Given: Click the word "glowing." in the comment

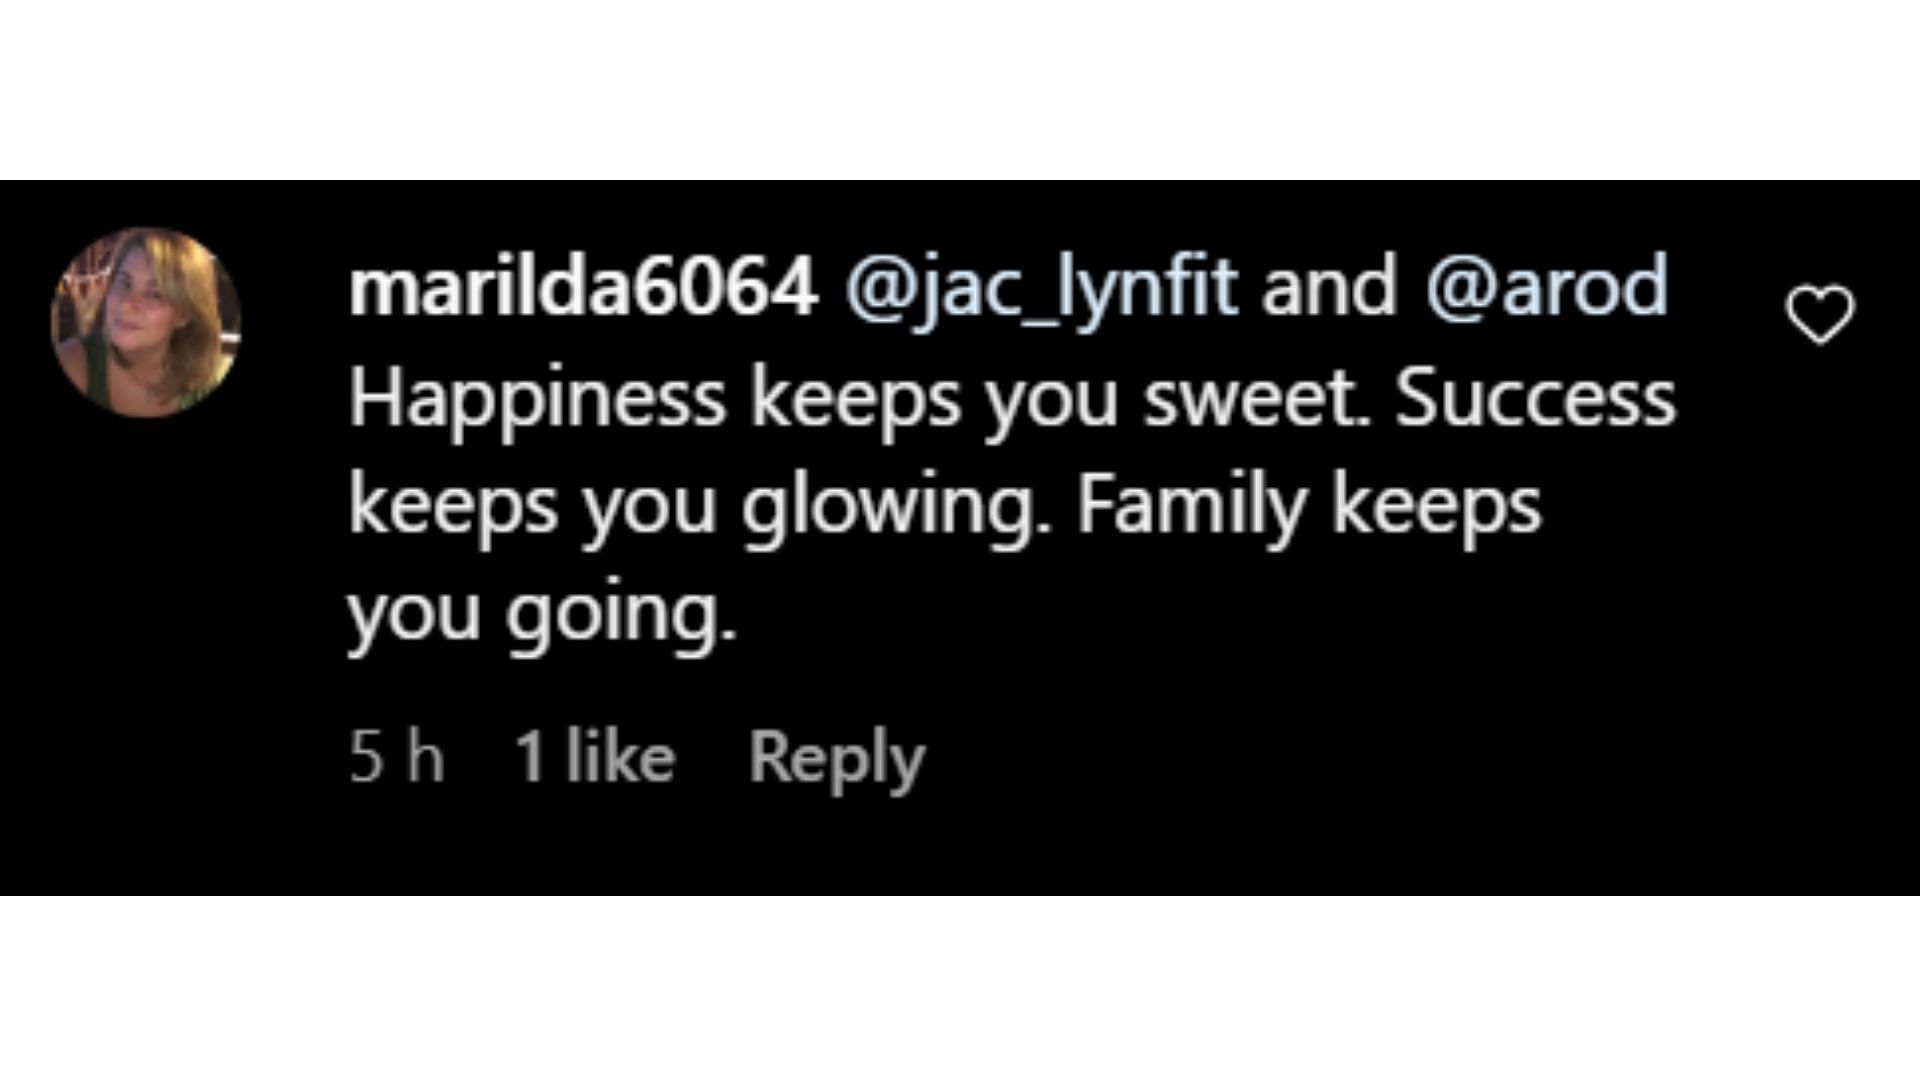Looking at the screenshot, I should [896, 508].
